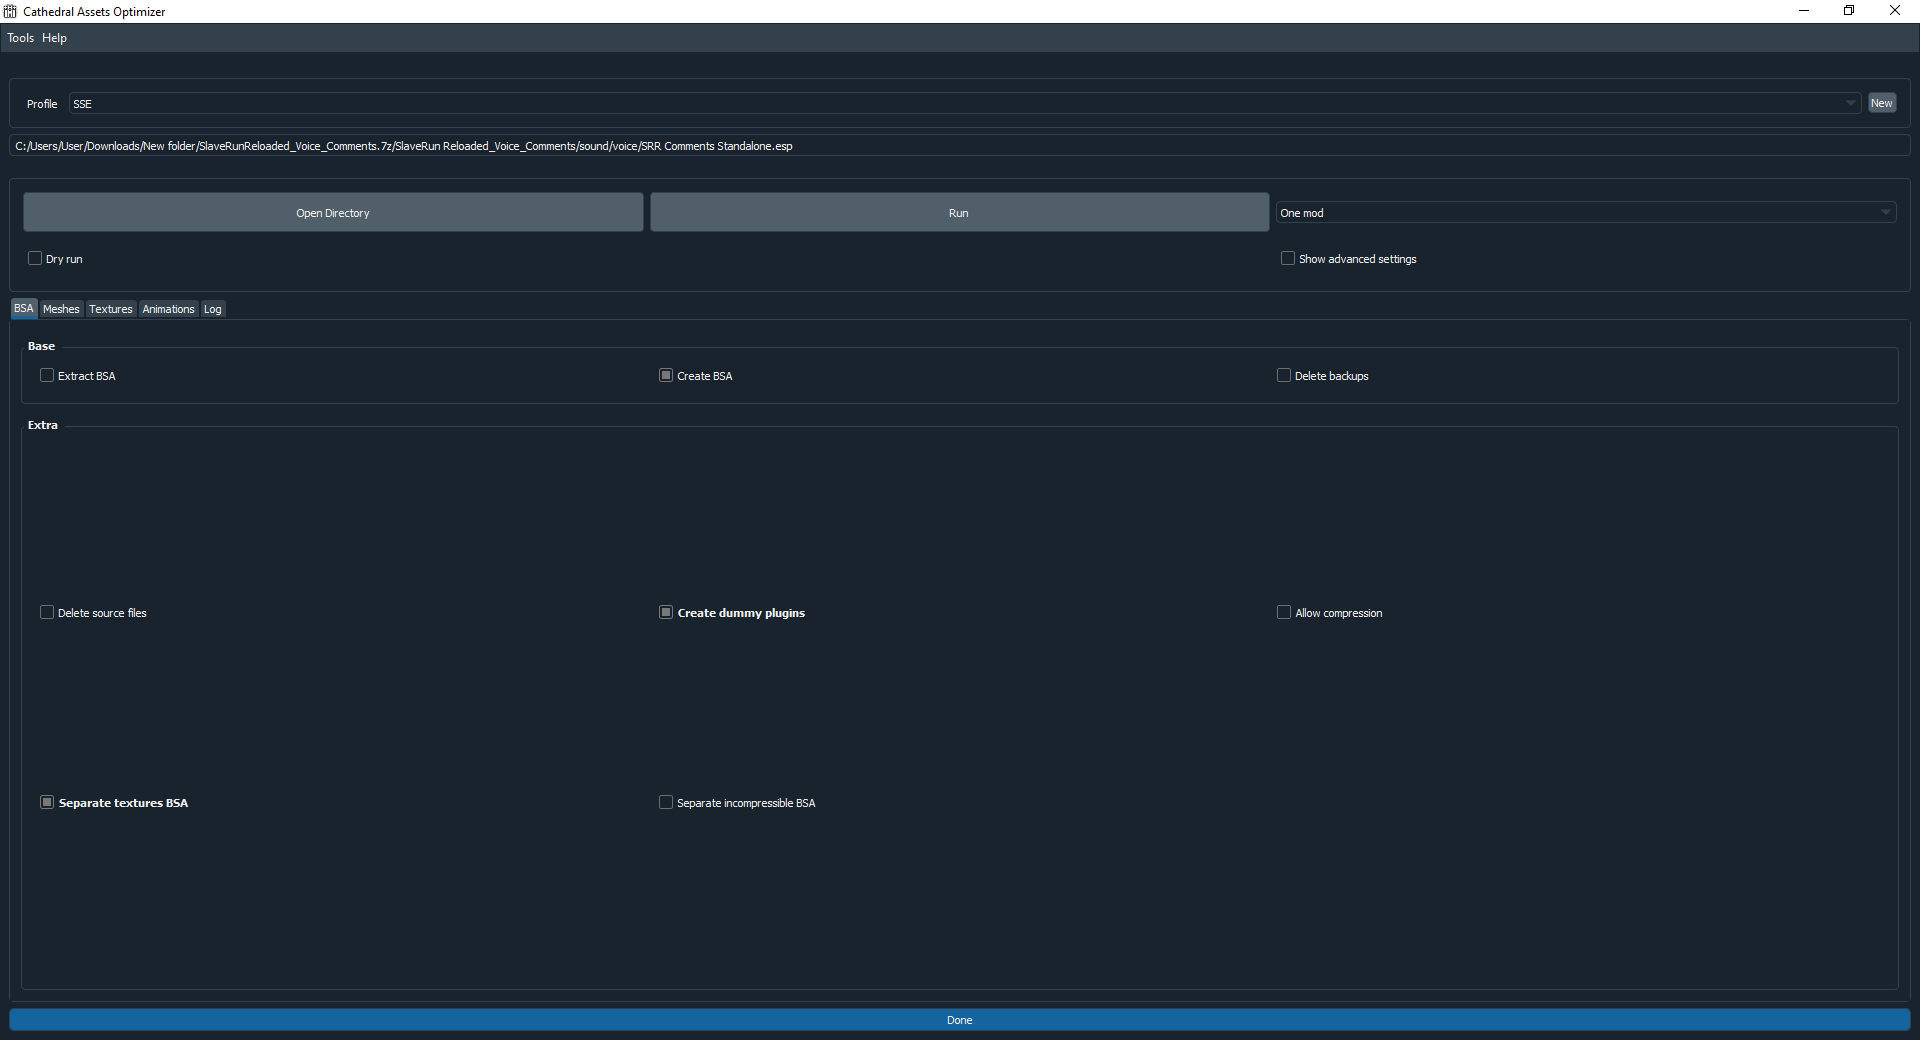
Task: Open the Help menu
Action: coord(54,38)
